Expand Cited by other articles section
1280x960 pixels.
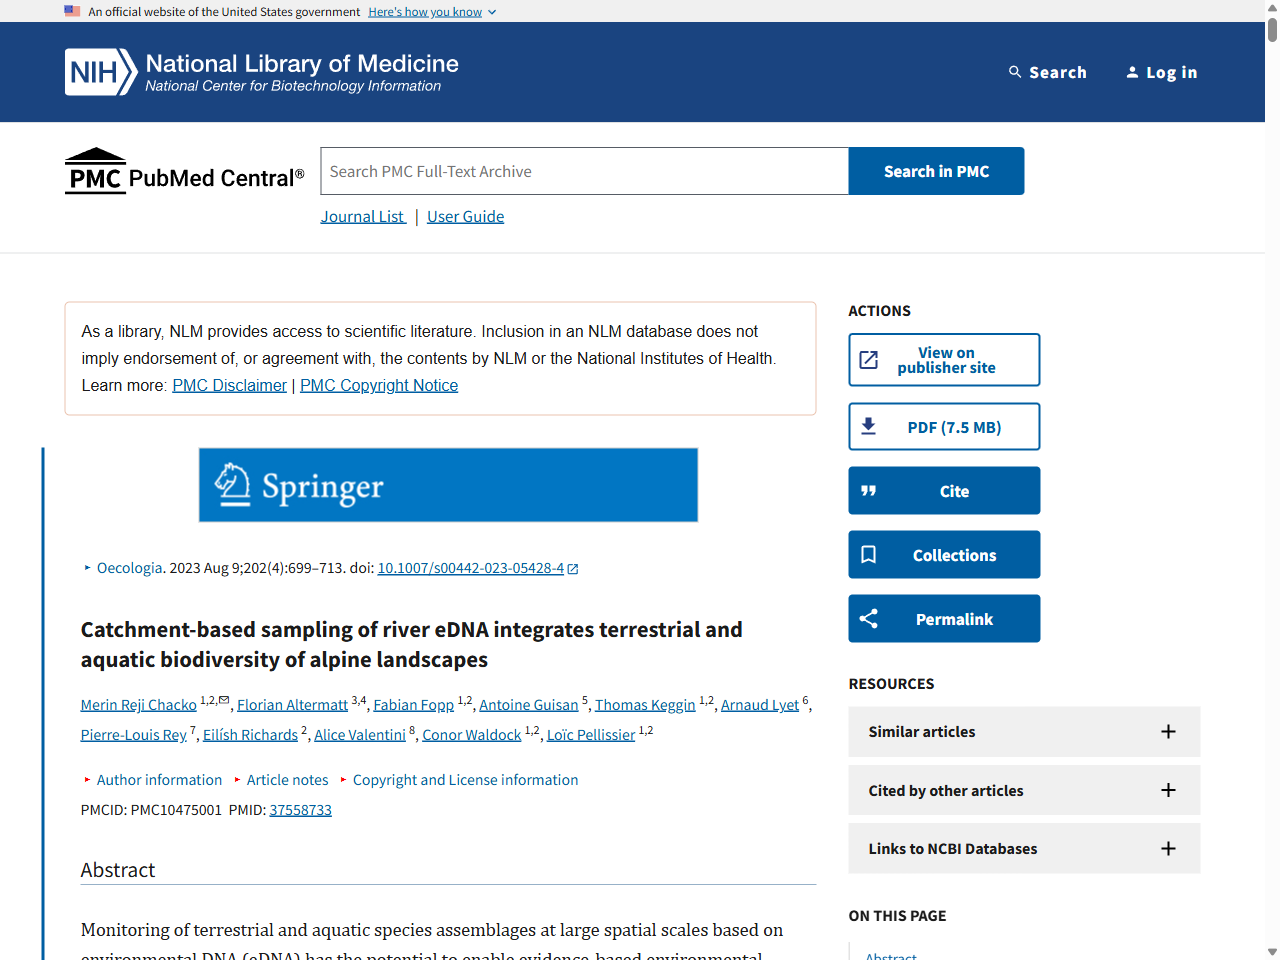[1024, 791]
